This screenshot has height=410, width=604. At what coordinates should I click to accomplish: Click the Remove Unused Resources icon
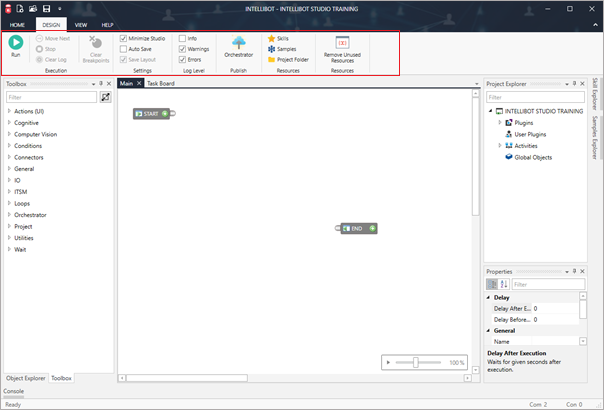[342, 43]
